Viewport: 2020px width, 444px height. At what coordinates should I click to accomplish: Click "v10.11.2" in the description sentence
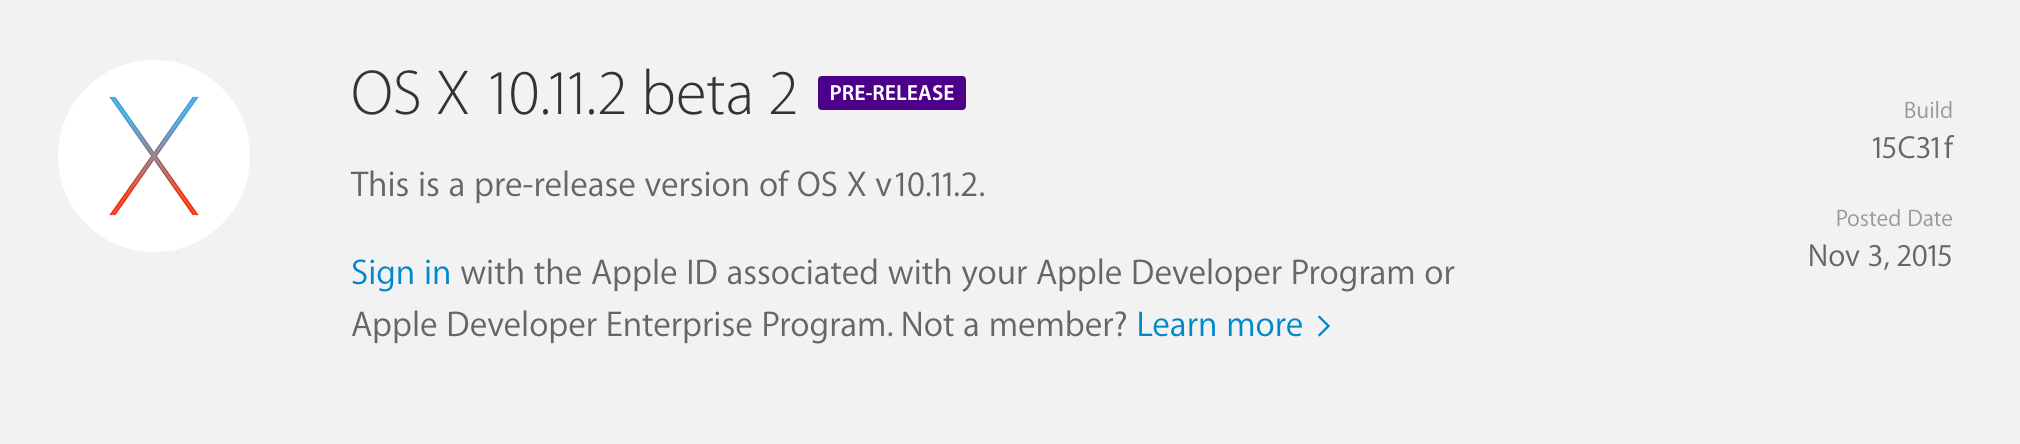point(928,185)
